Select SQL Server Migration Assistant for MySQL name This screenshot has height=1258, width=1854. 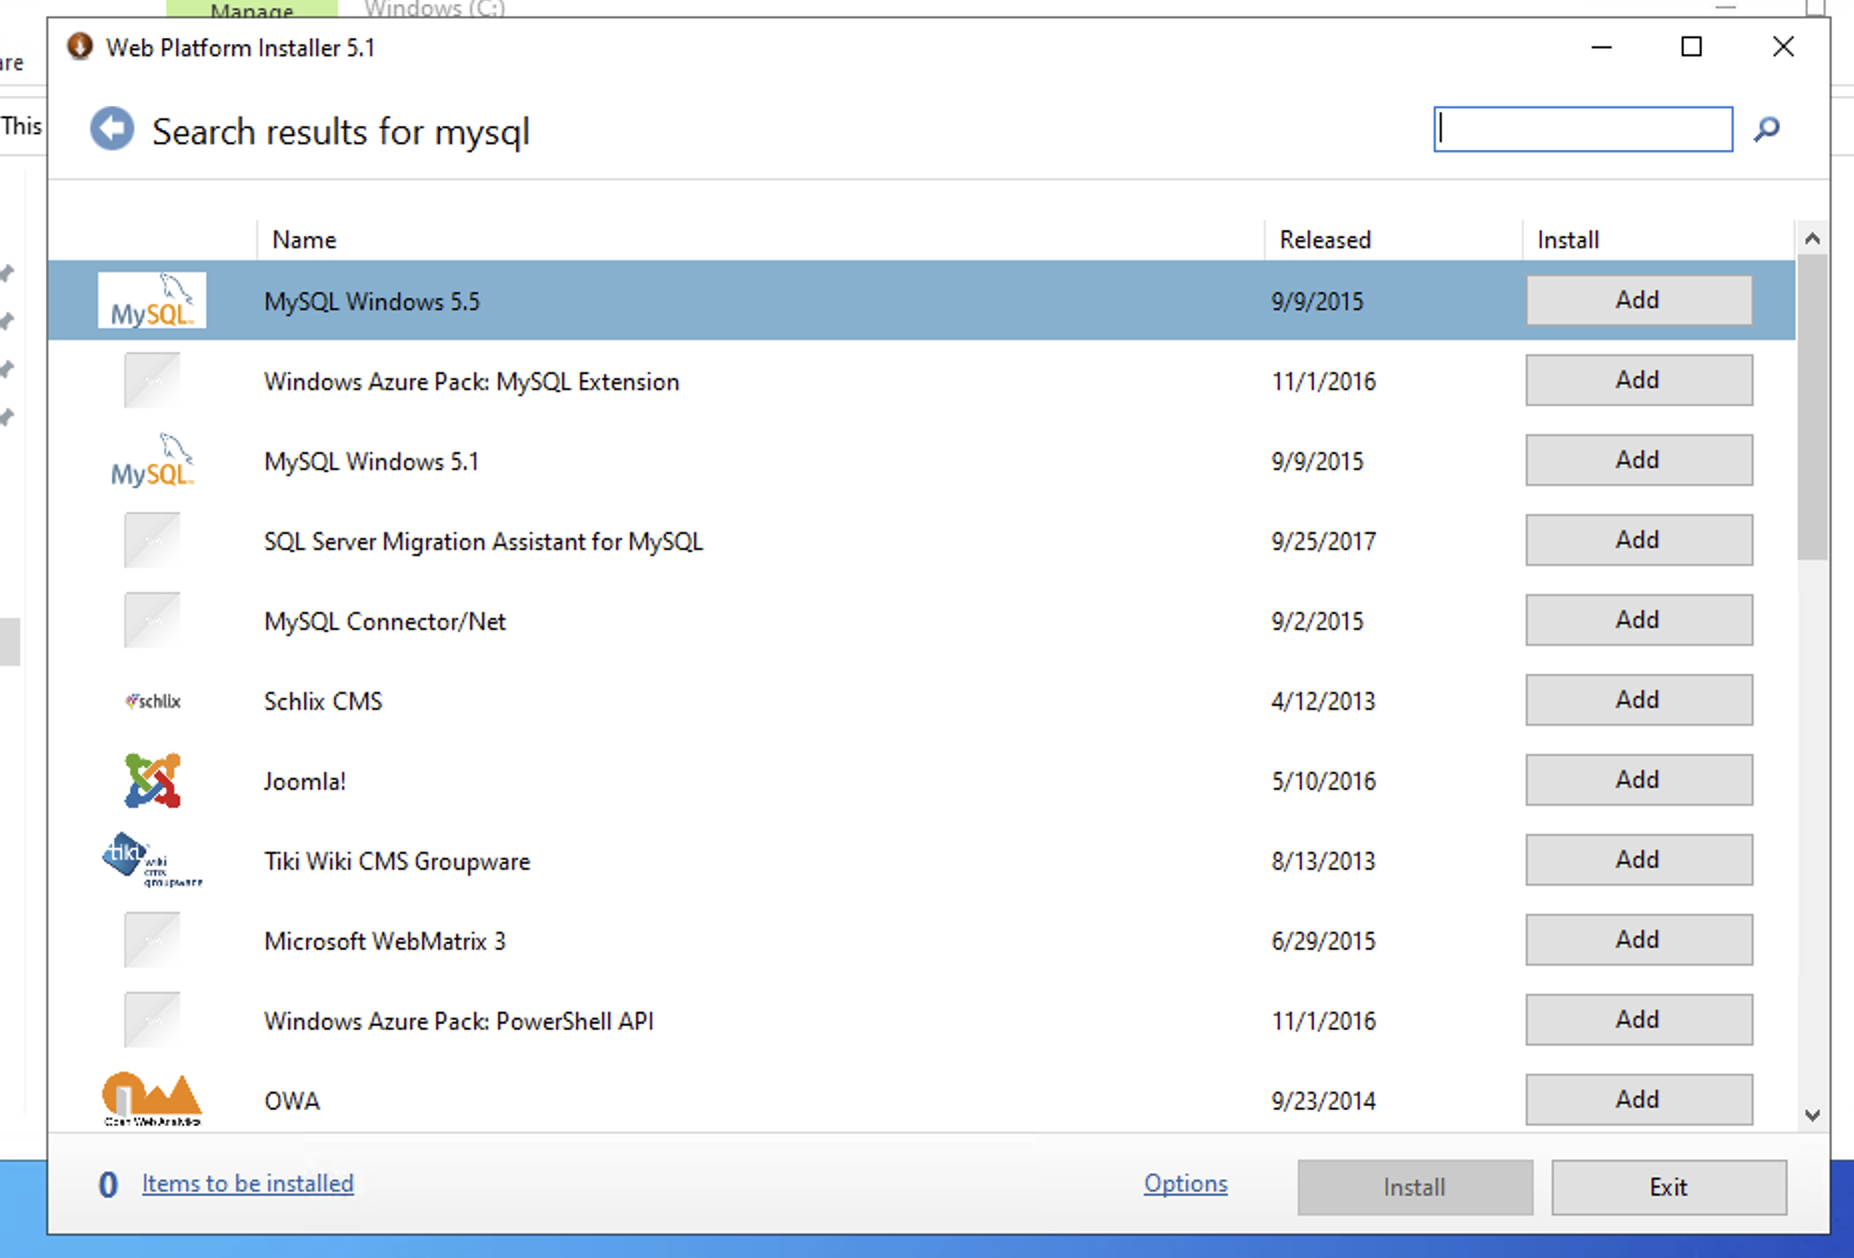pos(484,541)
